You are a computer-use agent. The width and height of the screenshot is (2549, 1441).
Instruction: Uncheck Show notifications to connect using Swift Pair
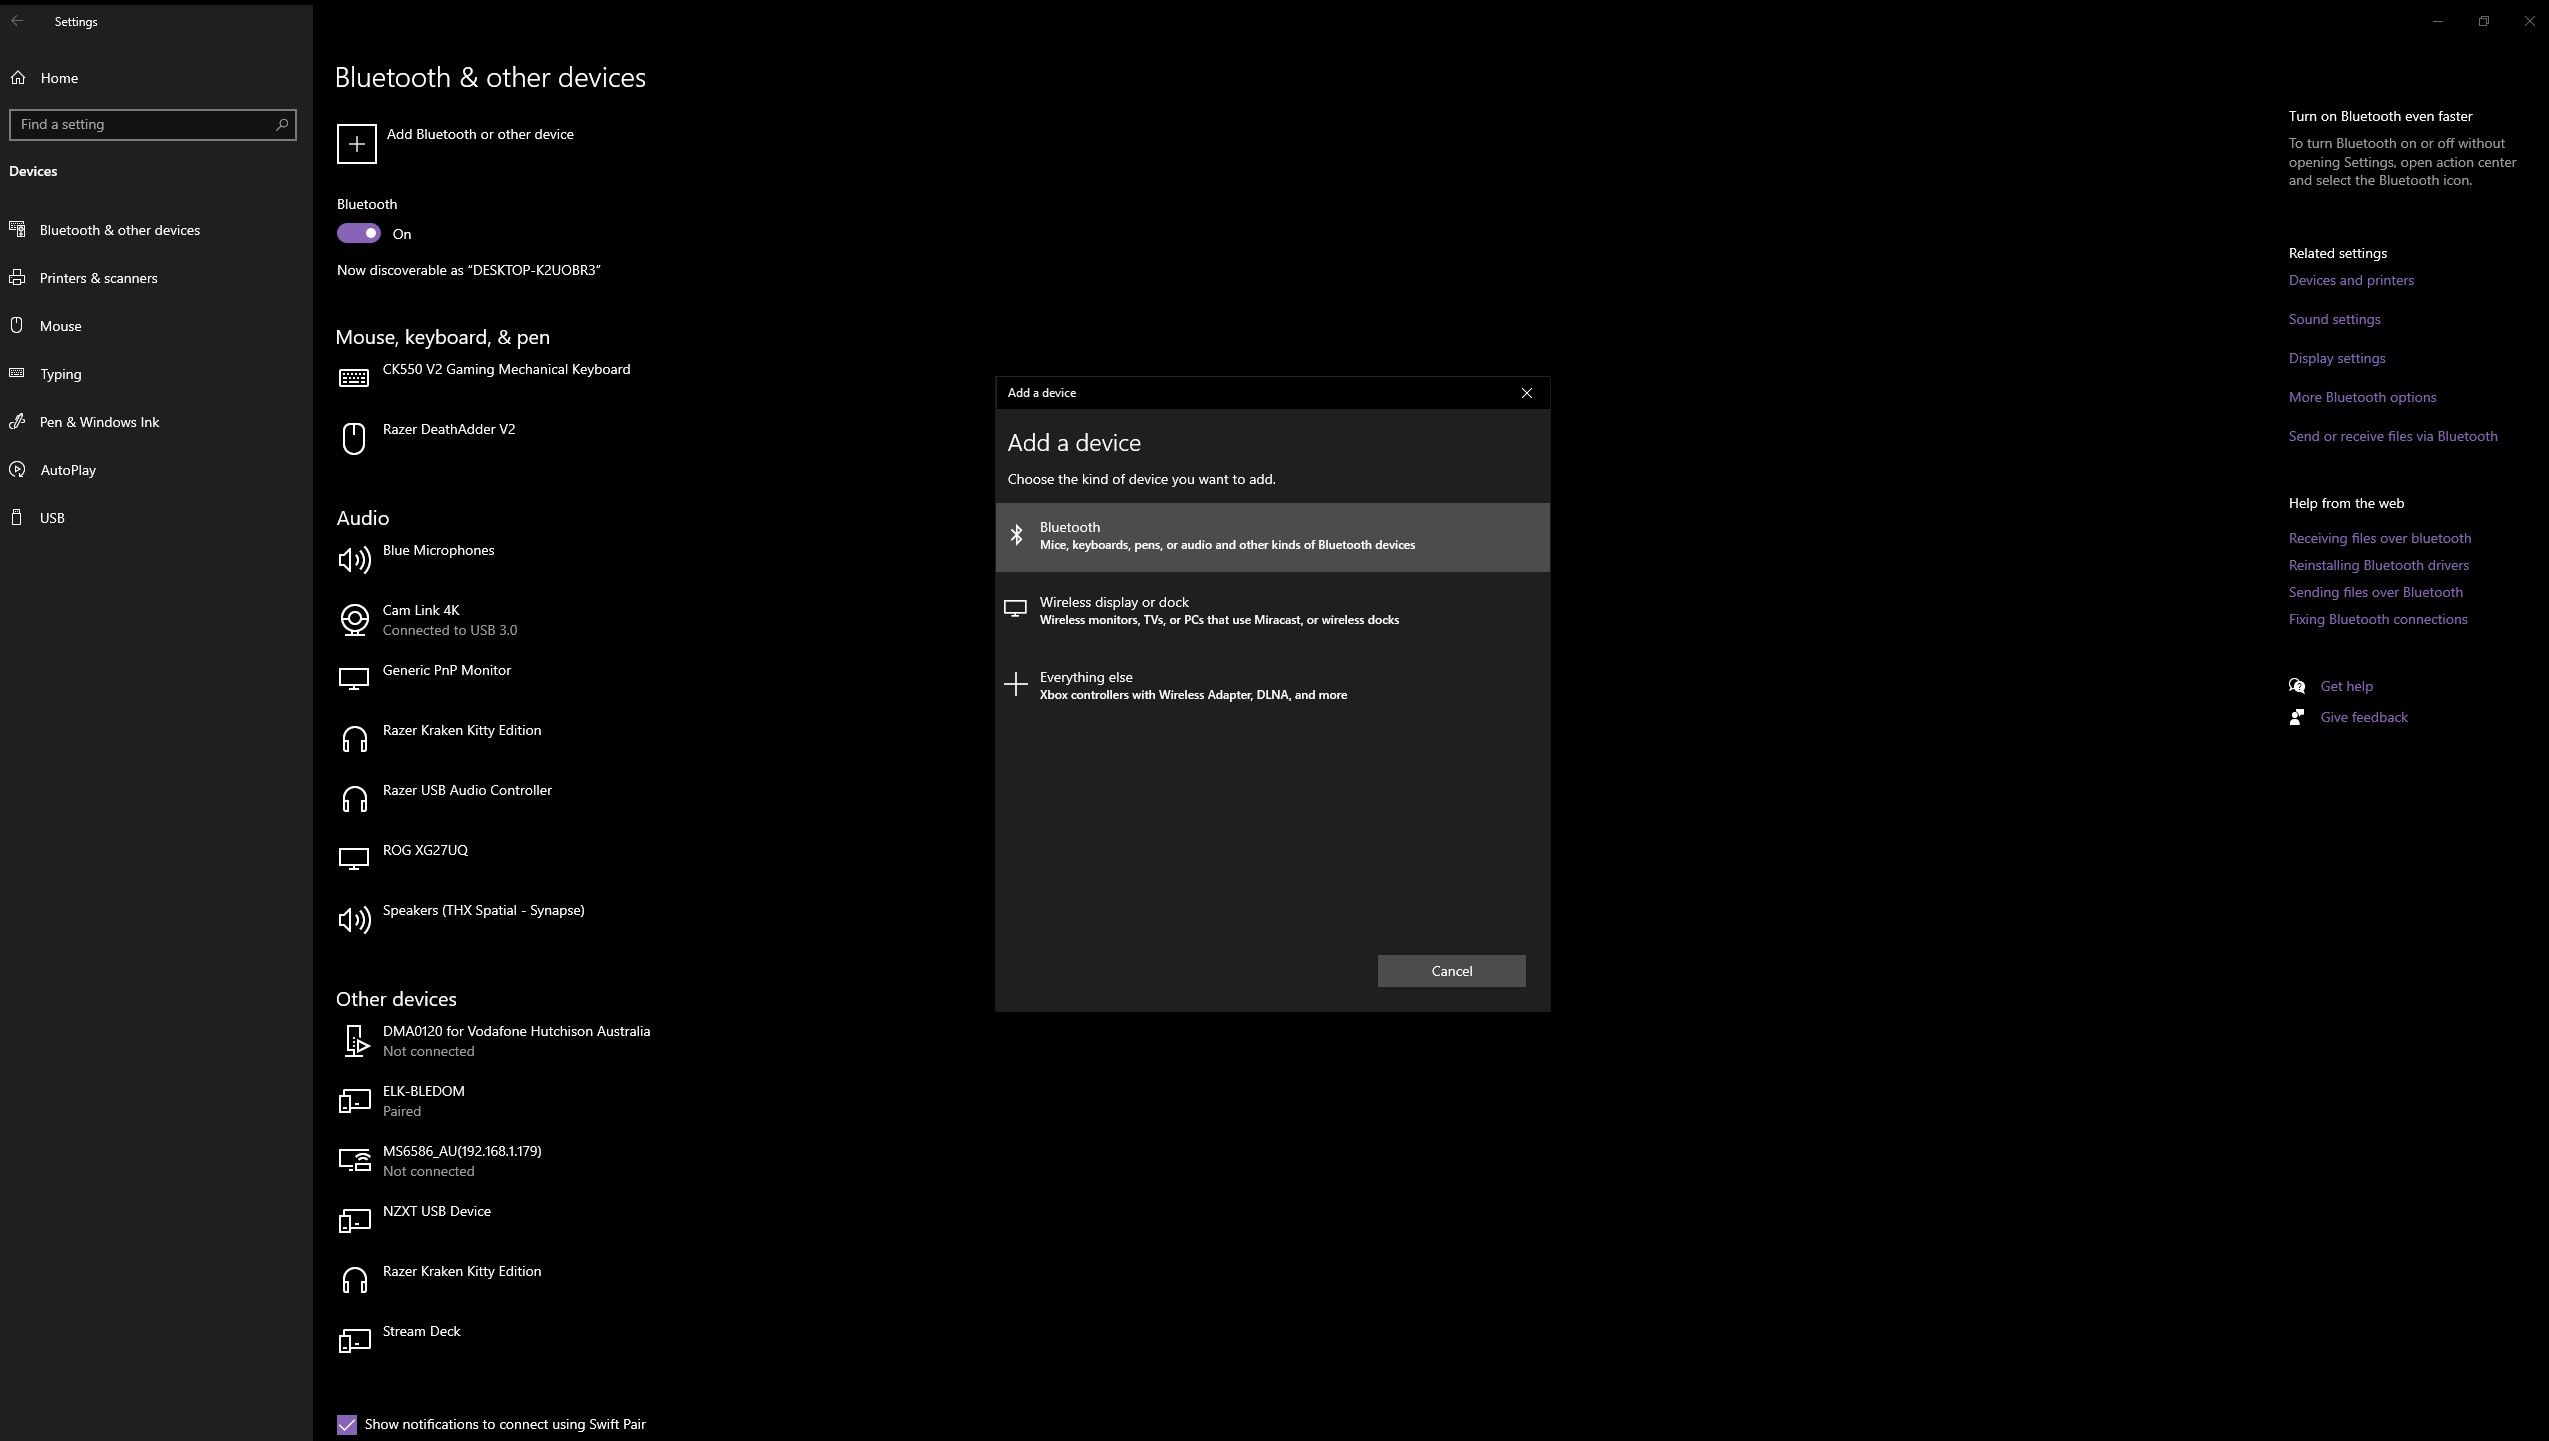(x=346, y=1424)
